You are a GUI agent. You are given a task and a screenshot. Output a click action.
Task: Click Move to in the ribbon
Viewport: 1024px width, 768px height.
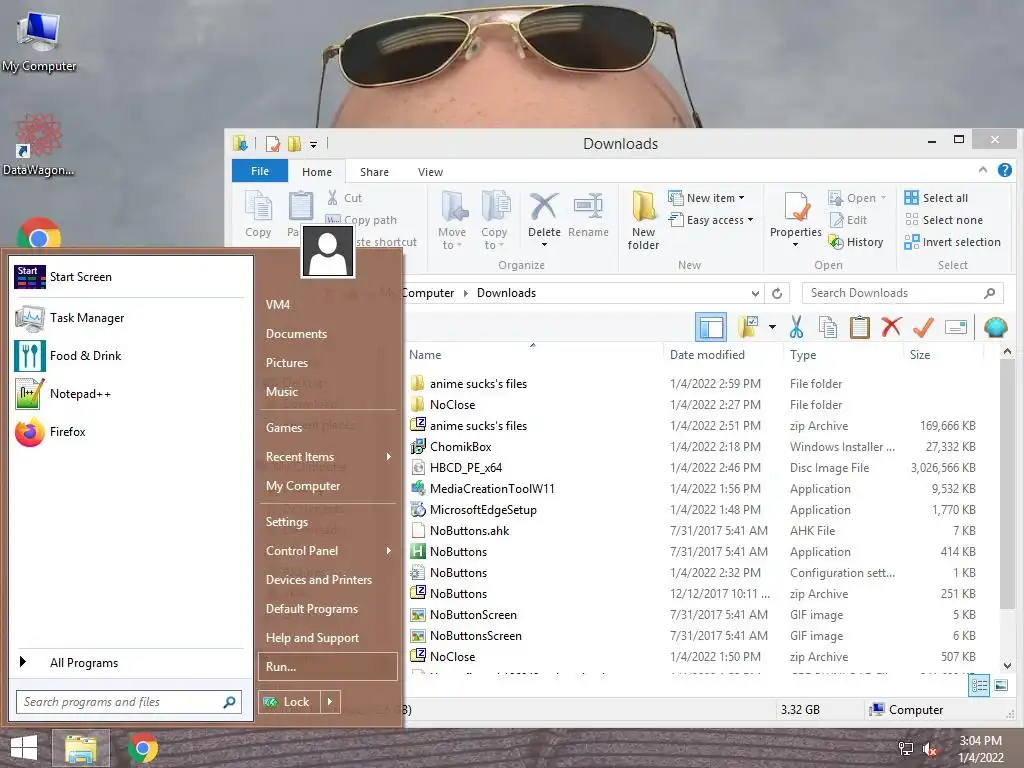coord(452,221)
